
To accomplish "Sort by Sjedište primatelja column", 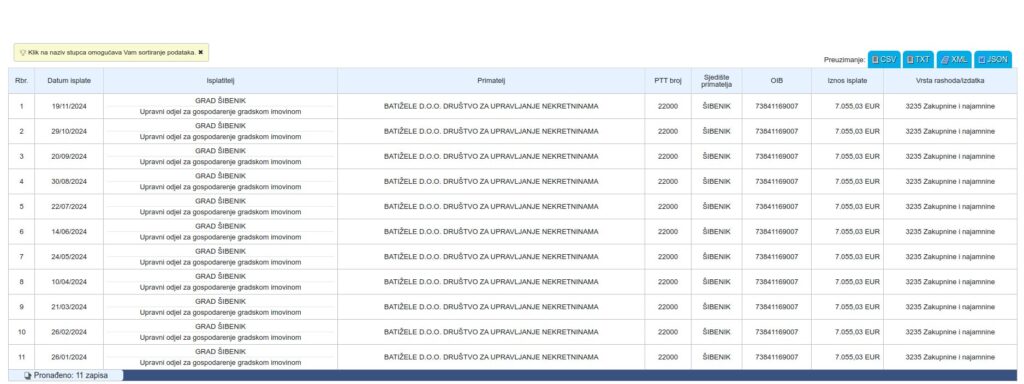I will coord(716,81).
